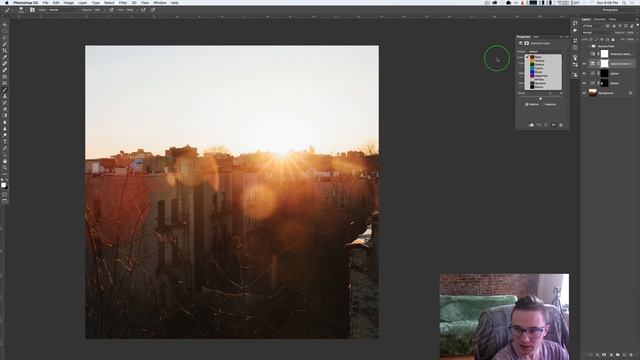Select the Absolute radio option
The image size is (640, 360).
coord(549,104)
